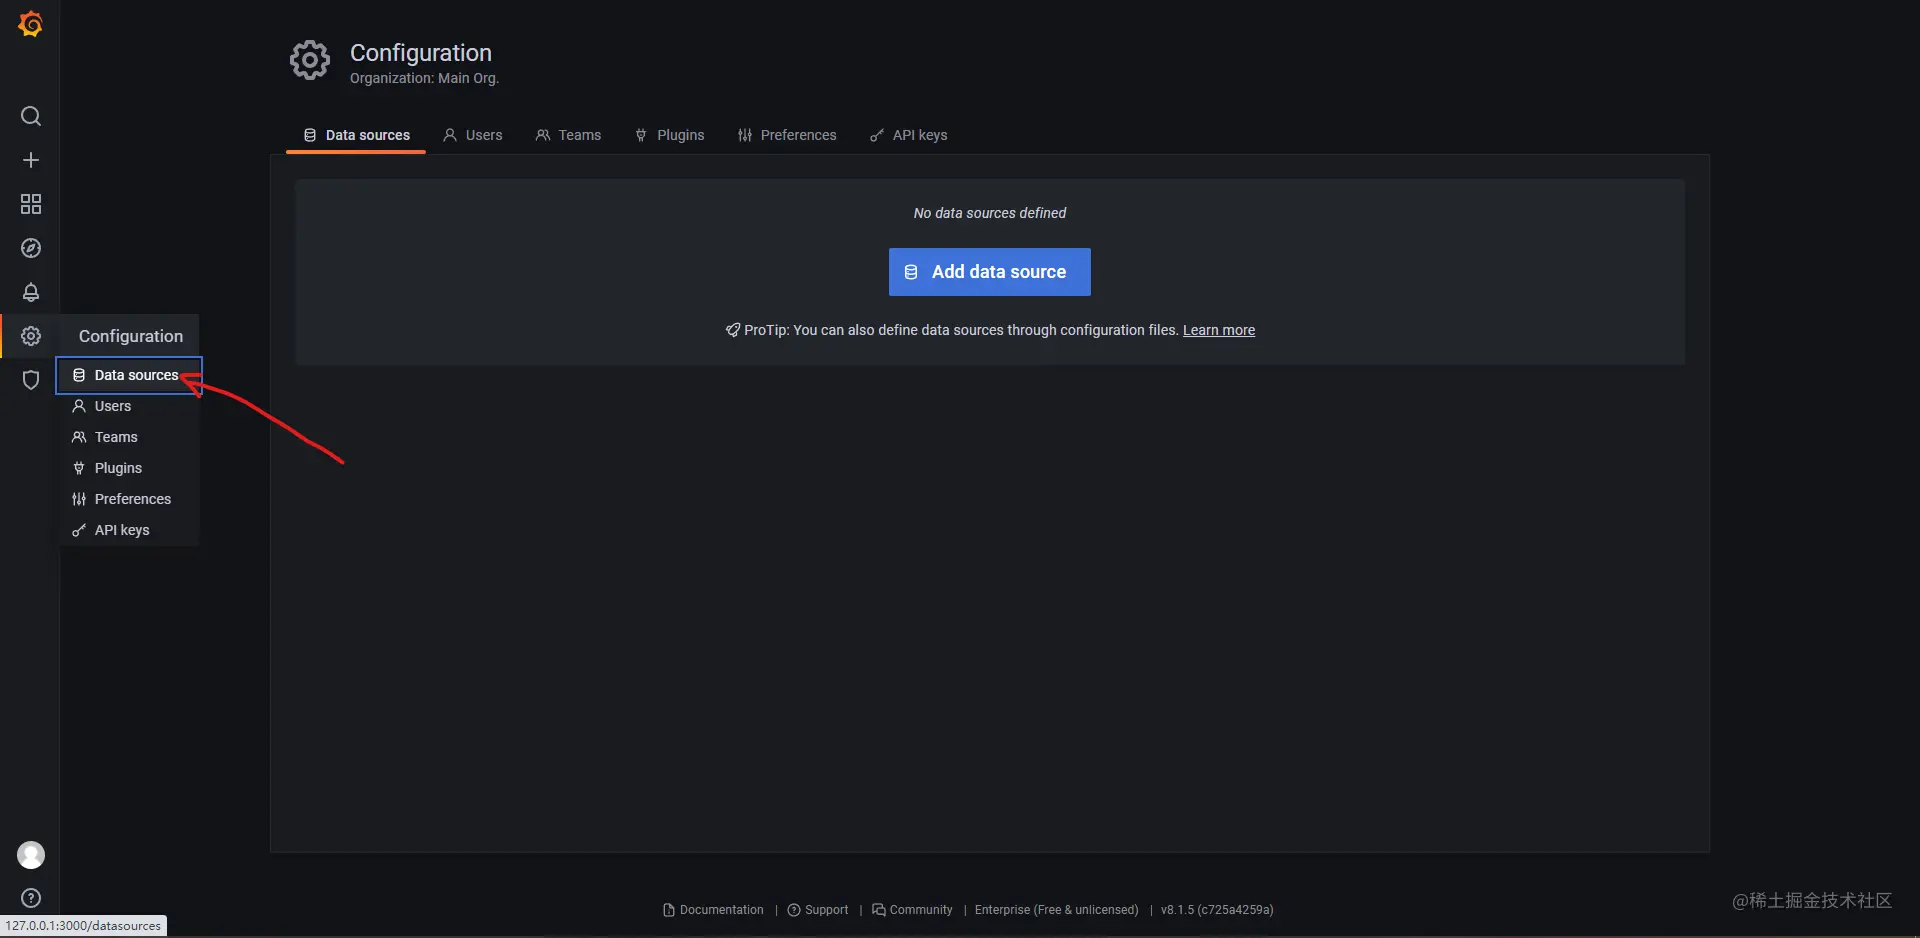
Task: Click the large Configuration gear header icon
Action: (x=310, y=61)
